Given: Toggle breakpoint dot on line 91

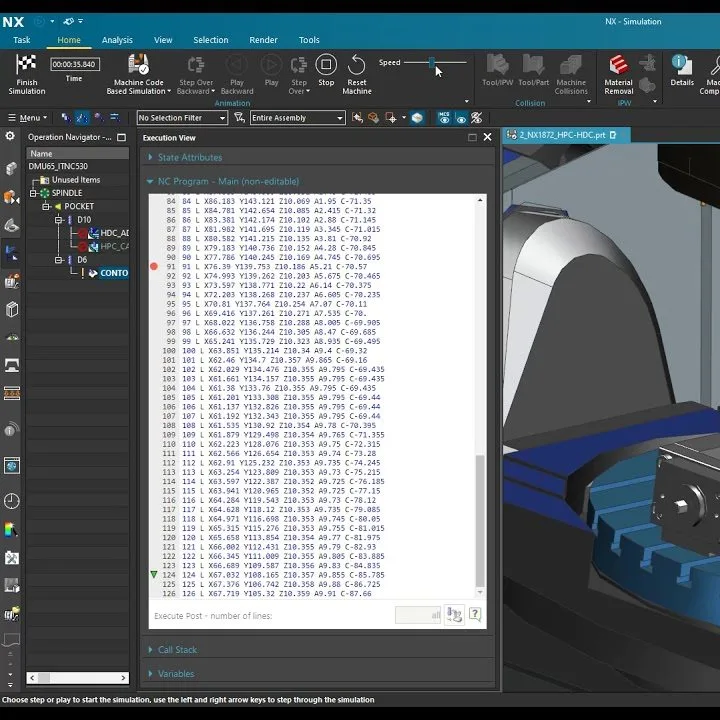Looking at the screenshot, I should coord(154,266).
